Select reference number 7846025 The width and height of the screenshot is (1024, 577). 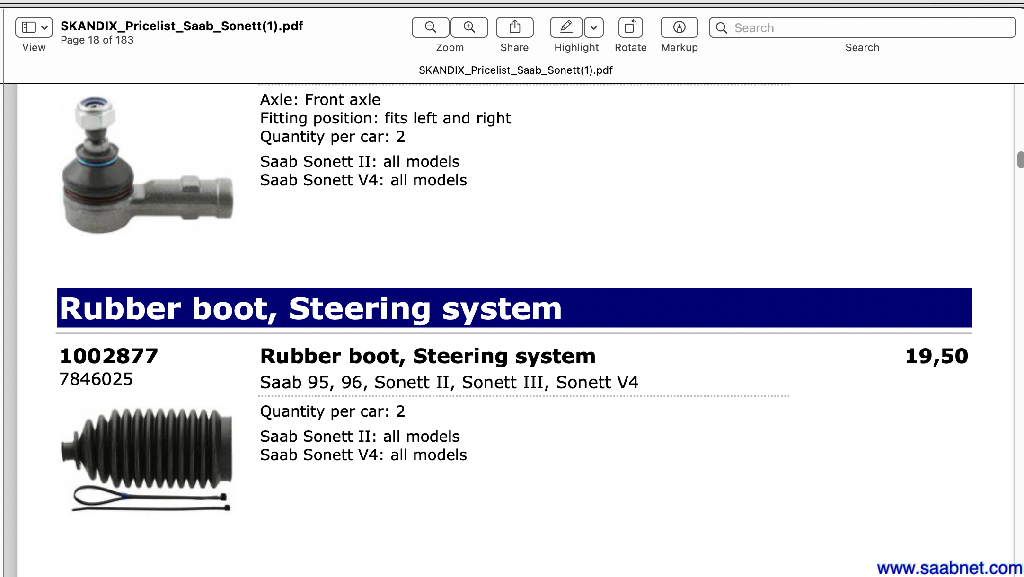pyautogui.click(x=96, y=379)
